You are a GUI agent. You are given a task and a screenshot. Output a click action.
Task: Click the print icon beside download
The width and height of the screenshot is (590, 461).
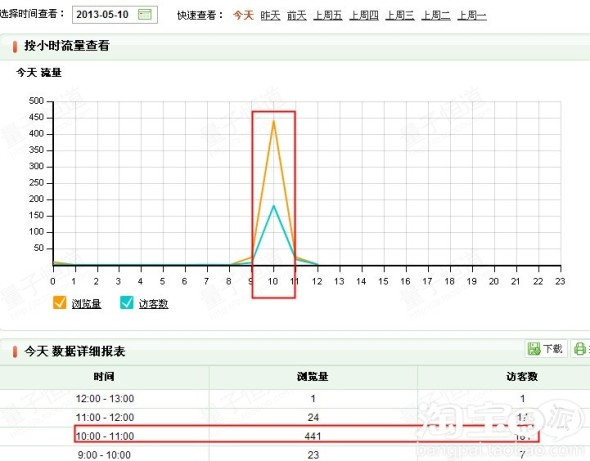[579, 349]
